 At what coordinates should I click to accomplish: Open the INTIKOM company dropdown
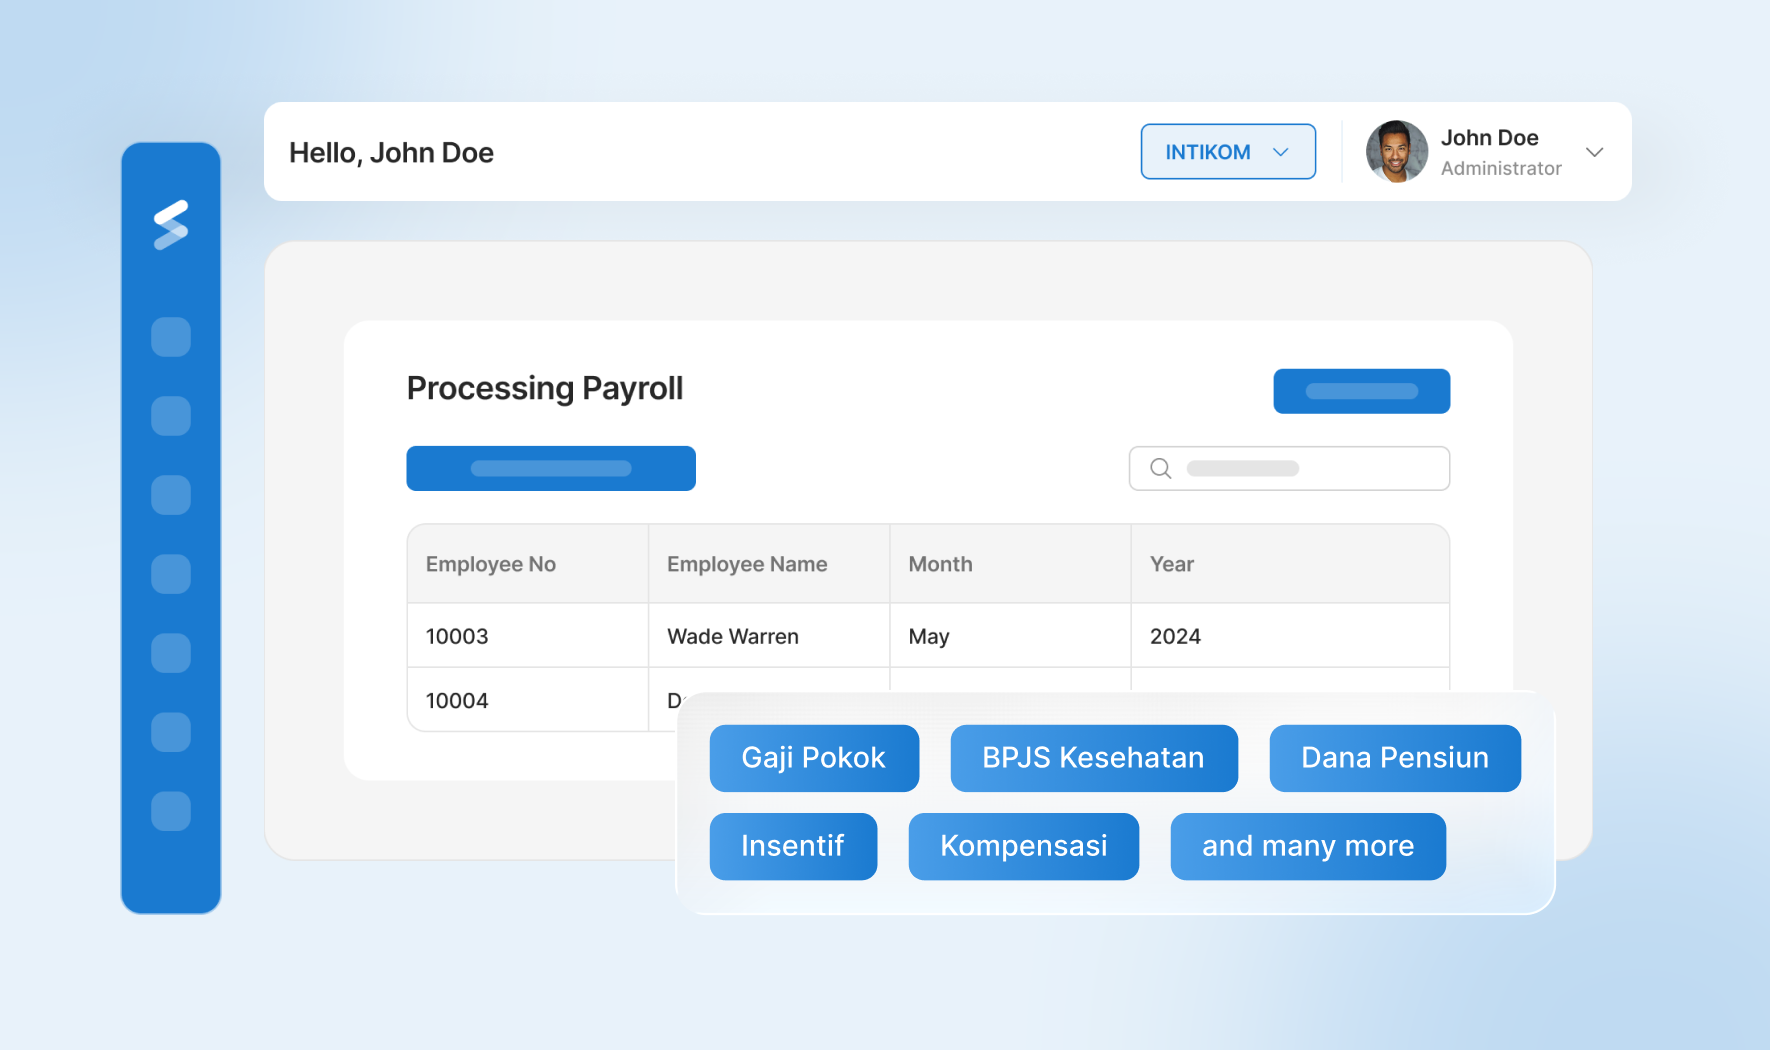point(1228,151)
